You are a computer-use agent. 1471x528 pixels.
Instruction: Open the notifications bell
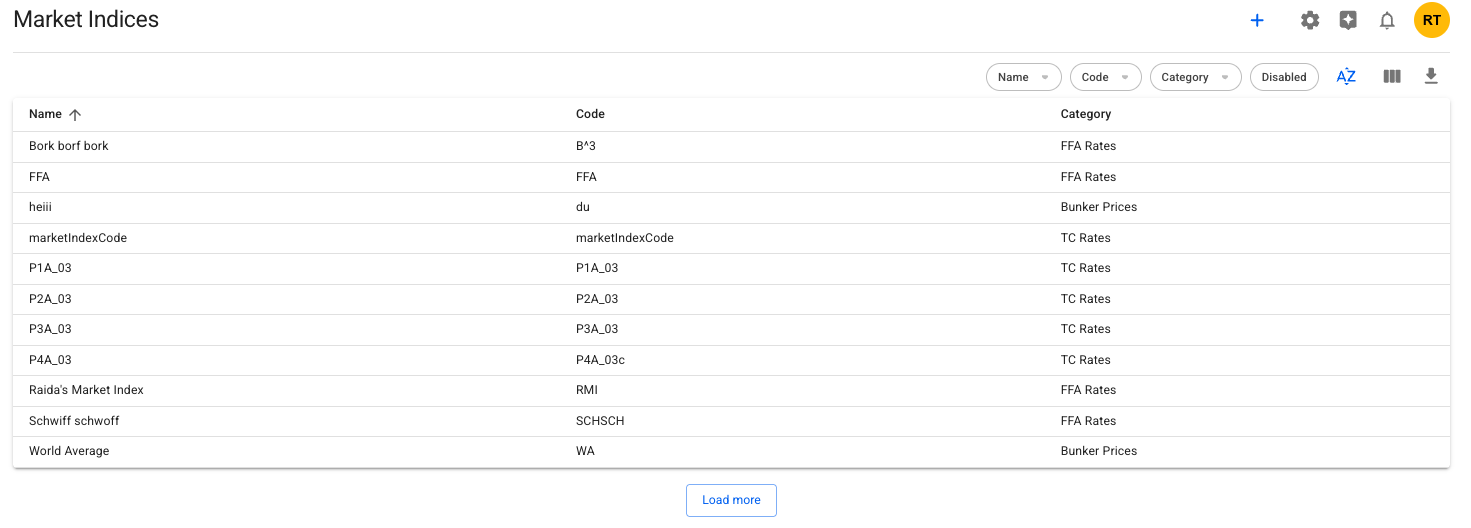click(x=1387, y=20)
